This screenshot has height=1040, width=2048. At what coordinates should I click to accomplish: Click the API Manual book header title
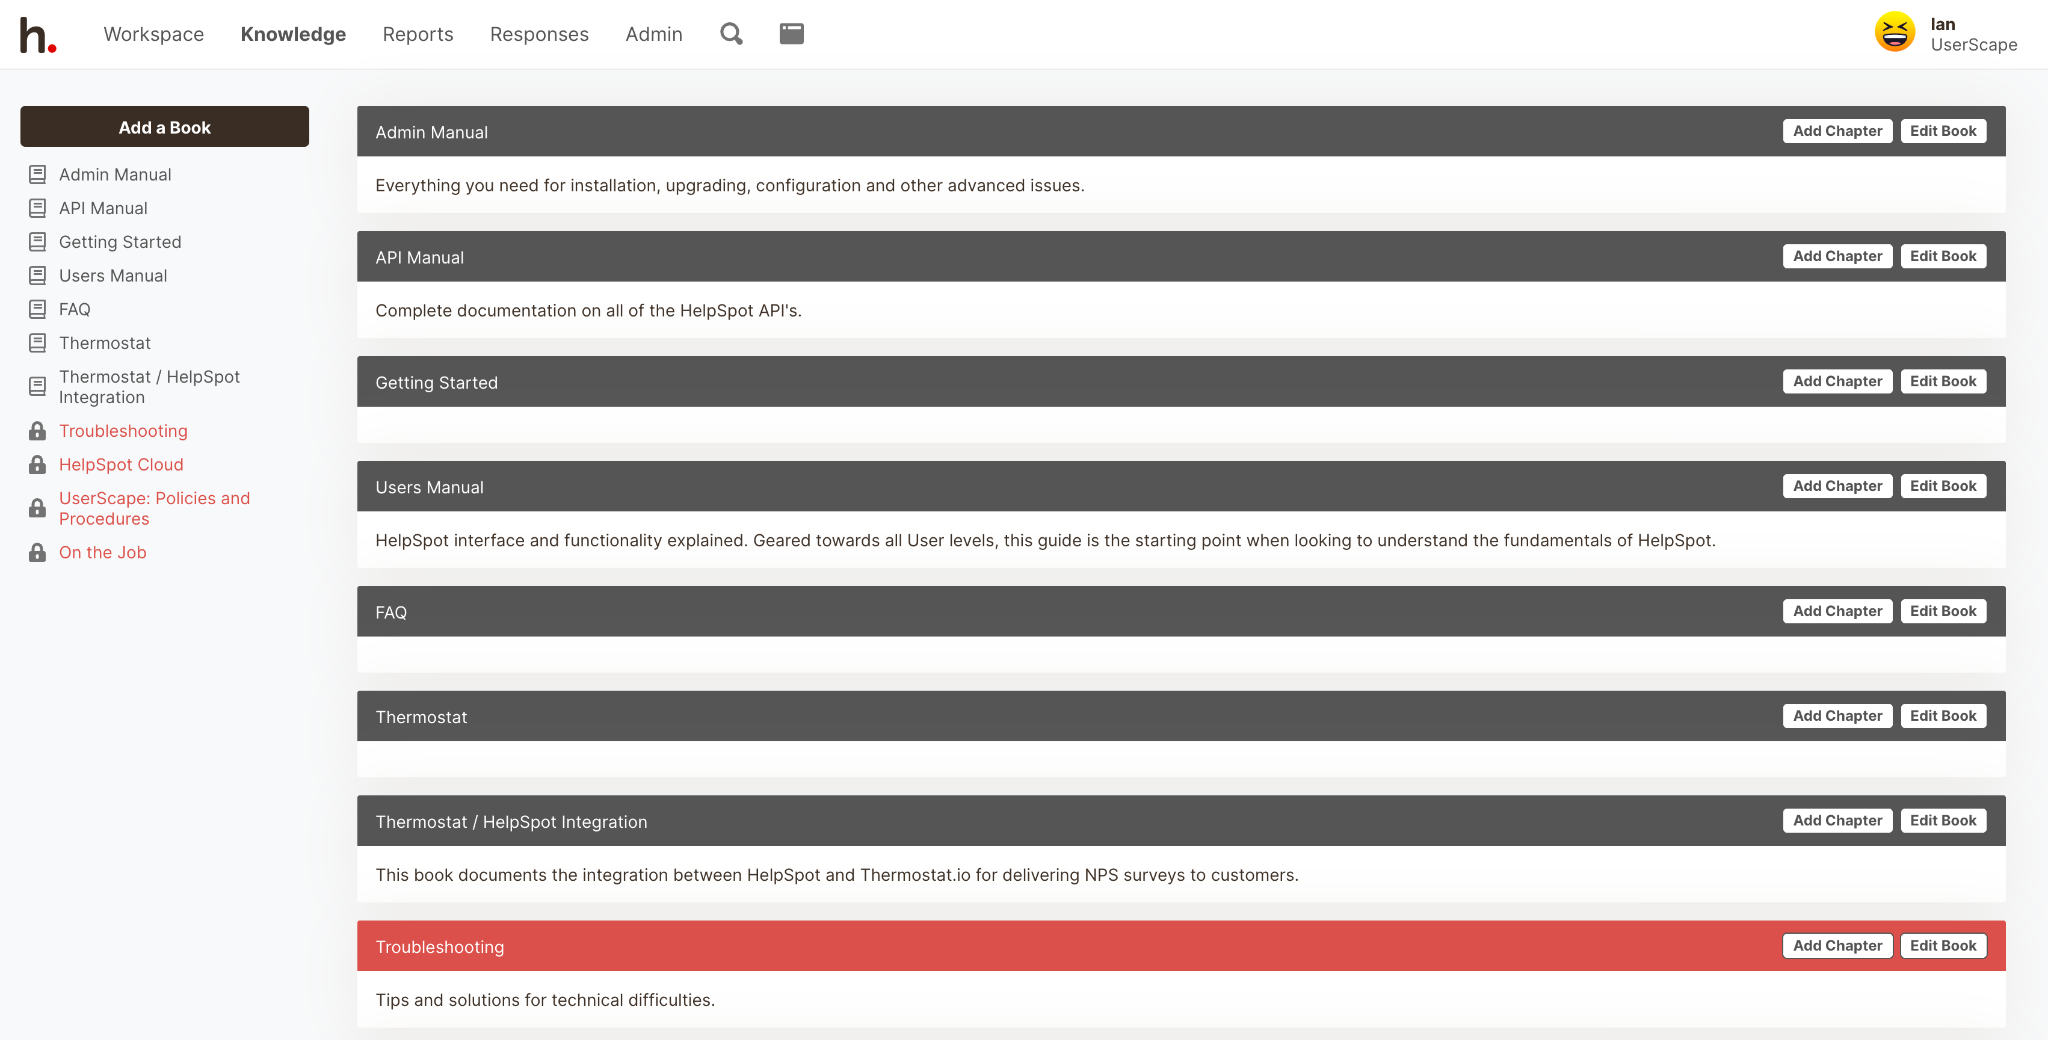420,257
